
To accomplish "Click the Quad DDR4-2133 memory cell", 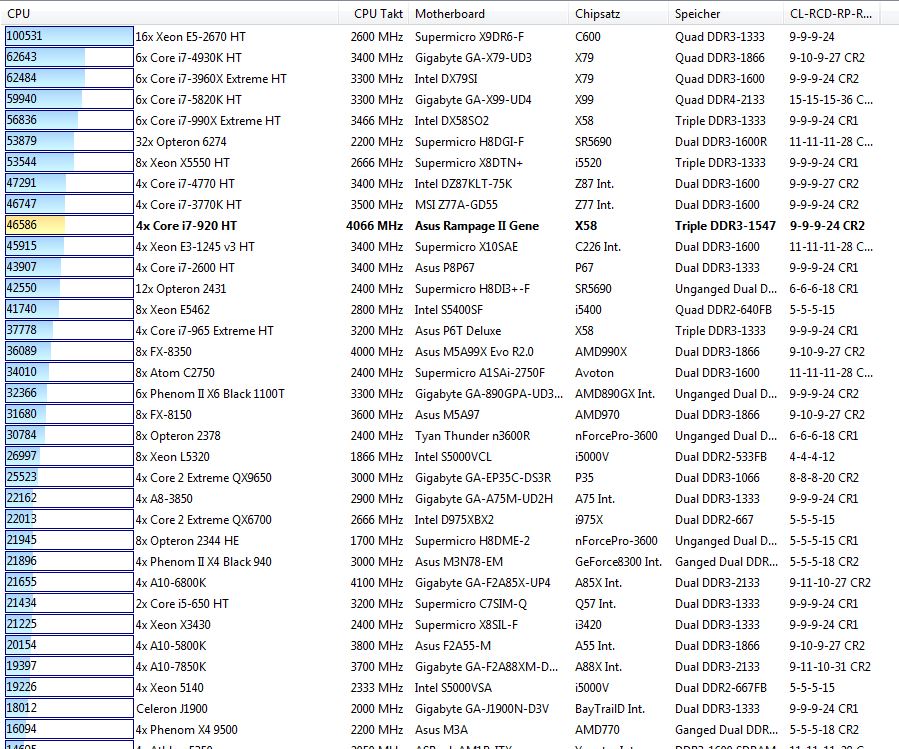I will coord(720,100).
